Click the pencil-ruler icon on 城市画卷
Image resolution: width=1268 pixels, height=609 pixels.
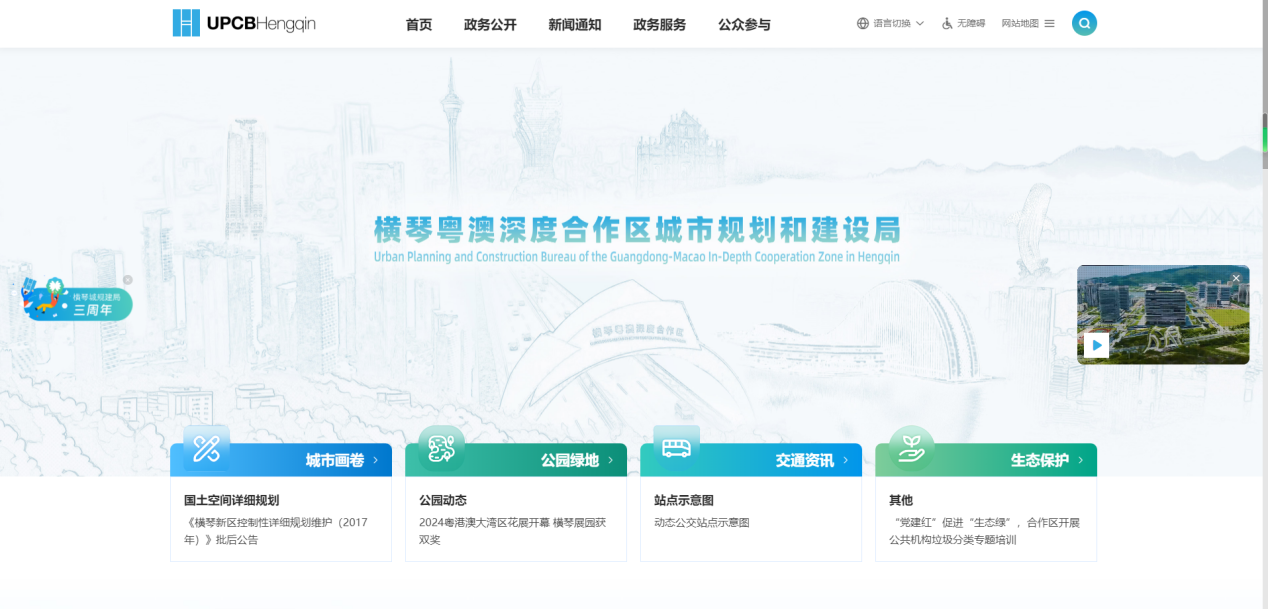(x=206, y=448)
